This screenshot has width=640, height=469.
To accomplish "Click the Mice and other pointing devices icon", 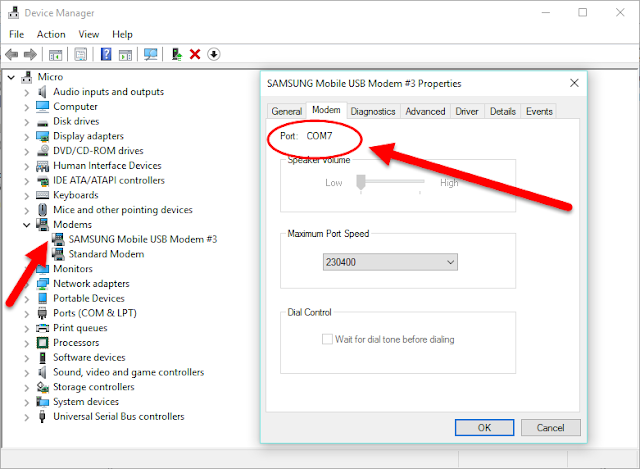I will tap(42, 210).
